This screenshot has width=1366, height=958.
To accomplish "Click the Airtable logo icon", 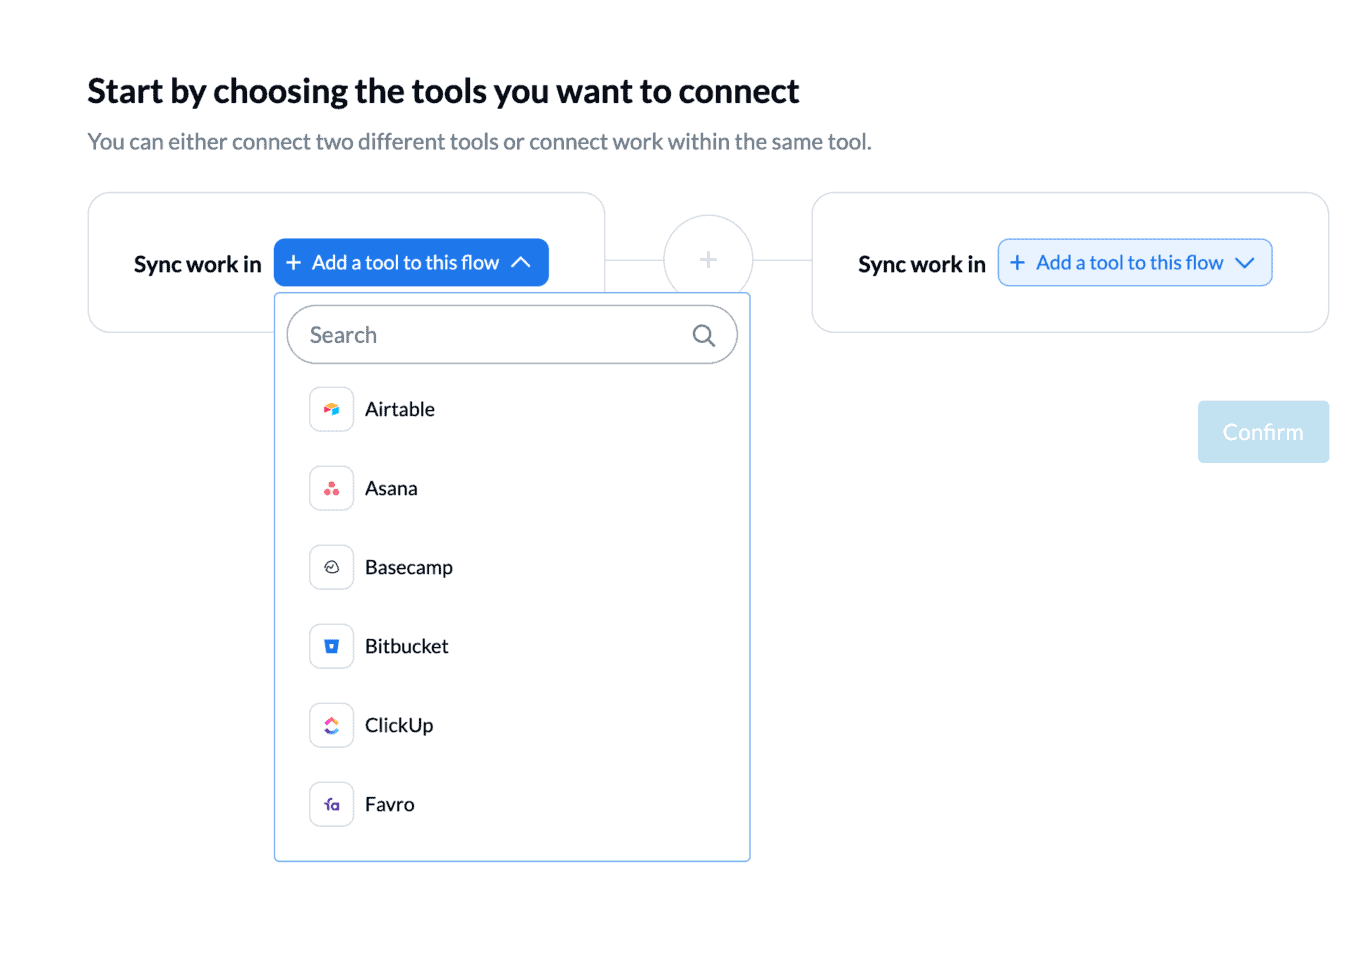I will tap(331, 409).
